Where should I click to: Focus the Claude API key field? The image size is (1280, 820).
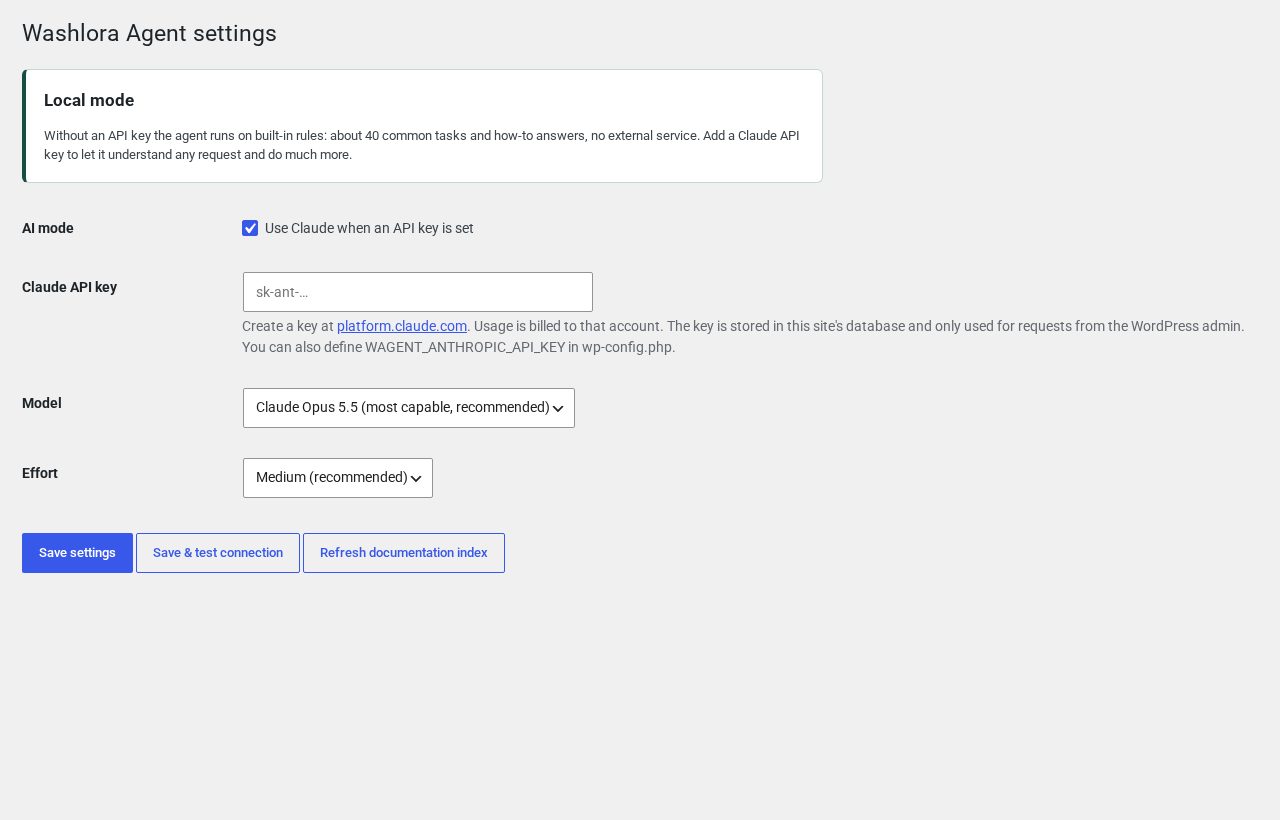point(418,292)
